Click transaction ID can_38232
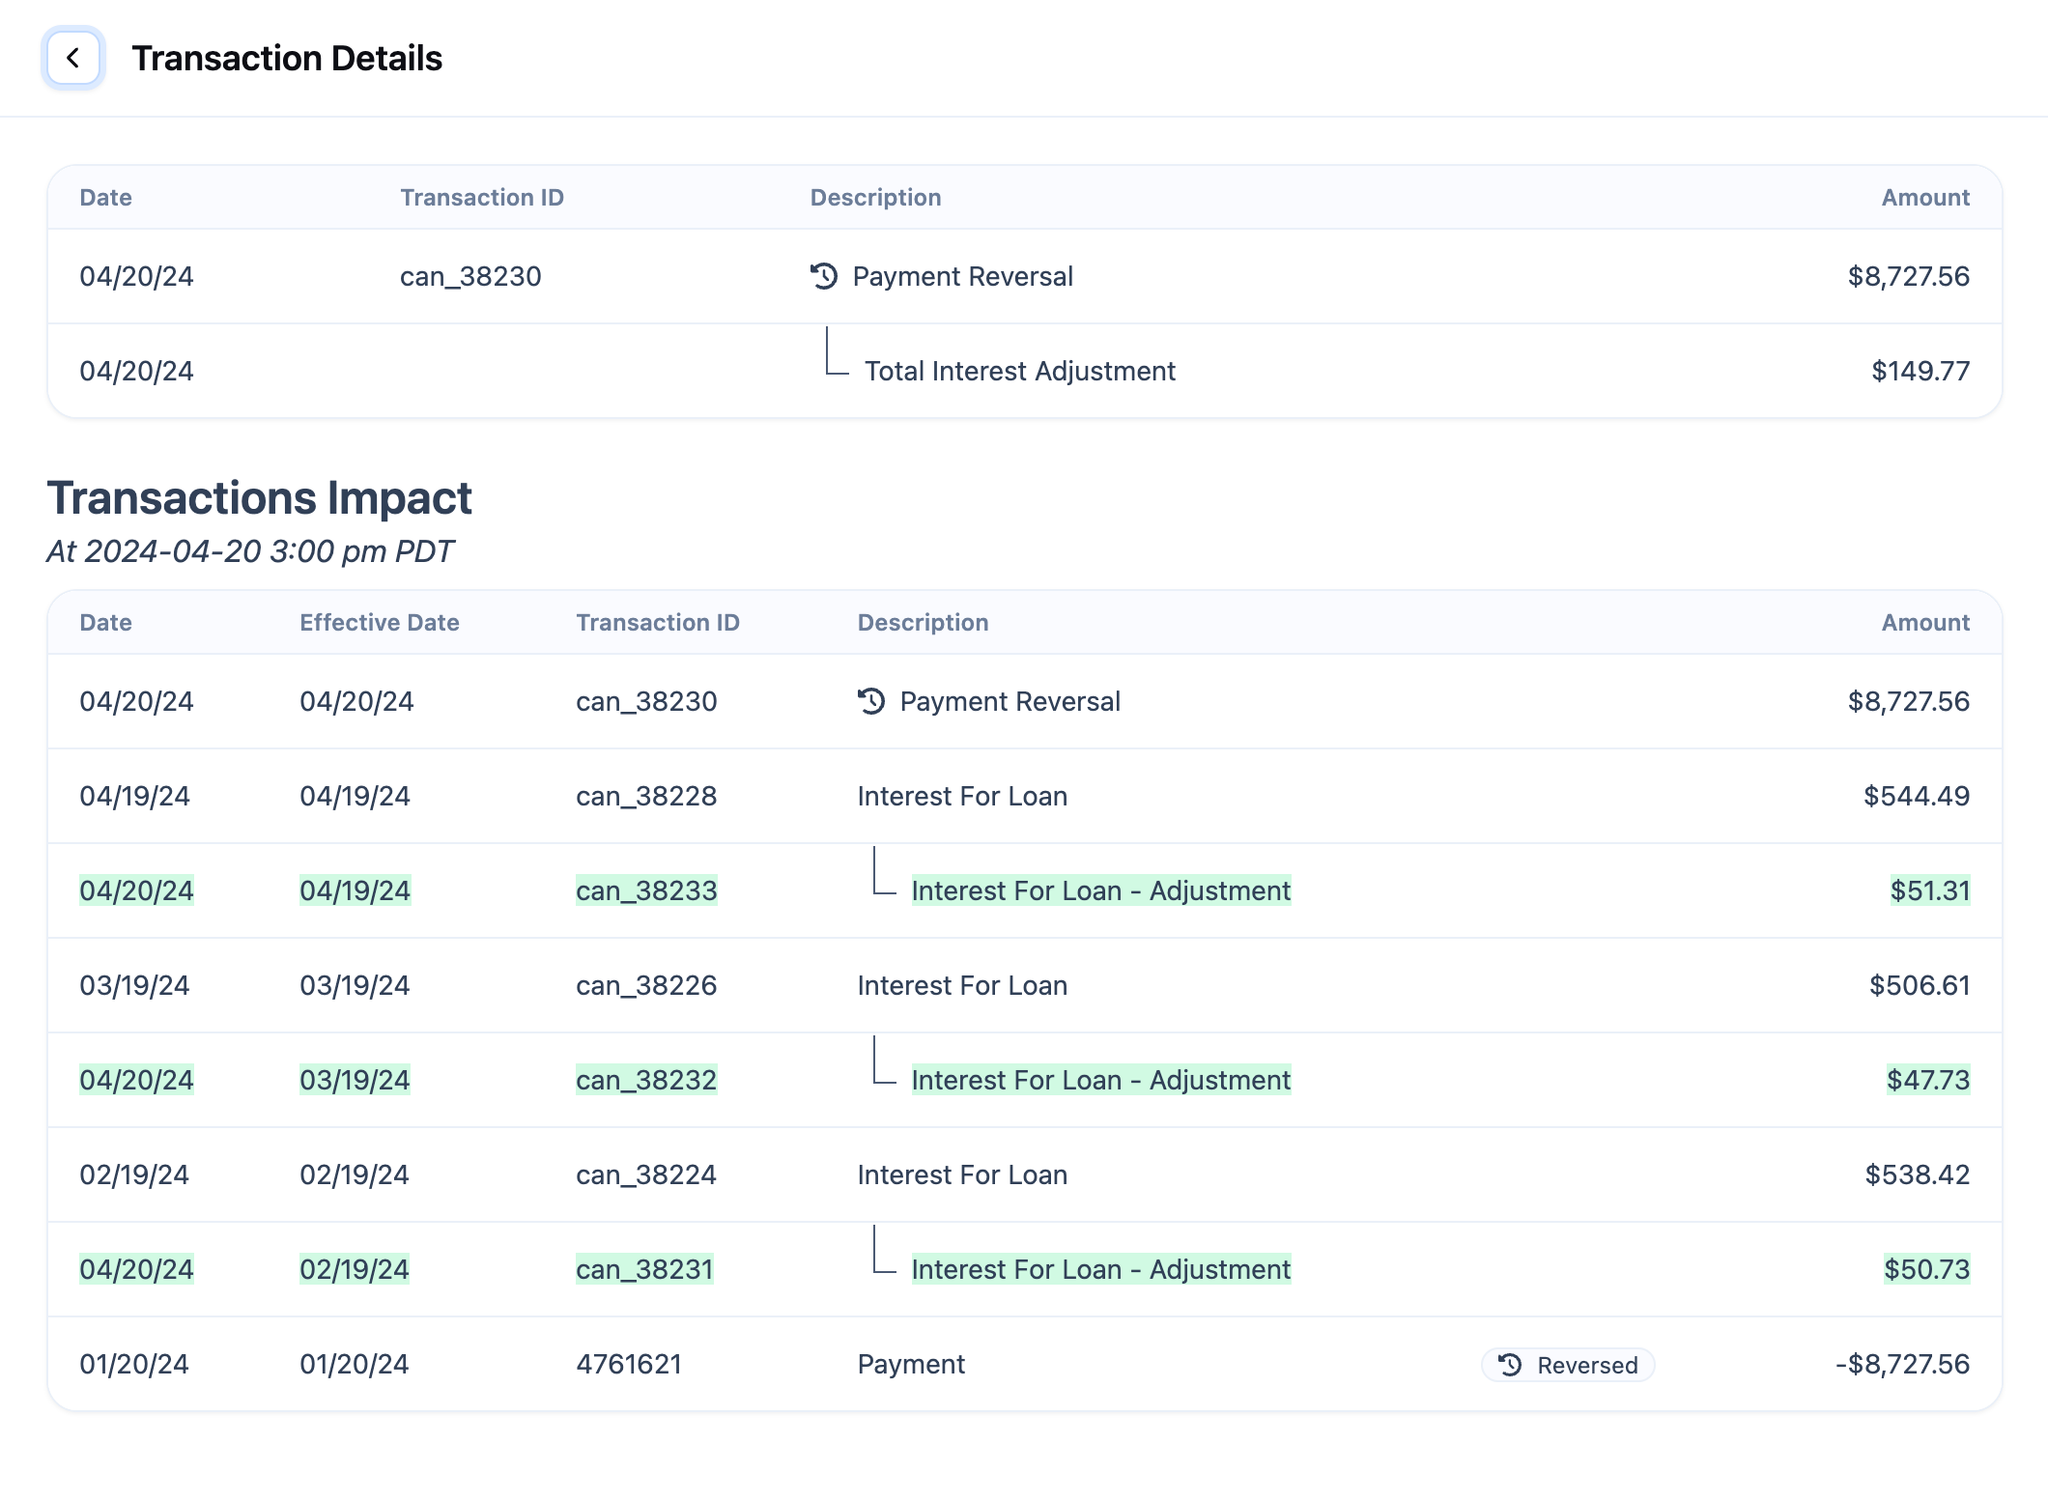This screenshot has width=2048, height=1495. 646,1080
